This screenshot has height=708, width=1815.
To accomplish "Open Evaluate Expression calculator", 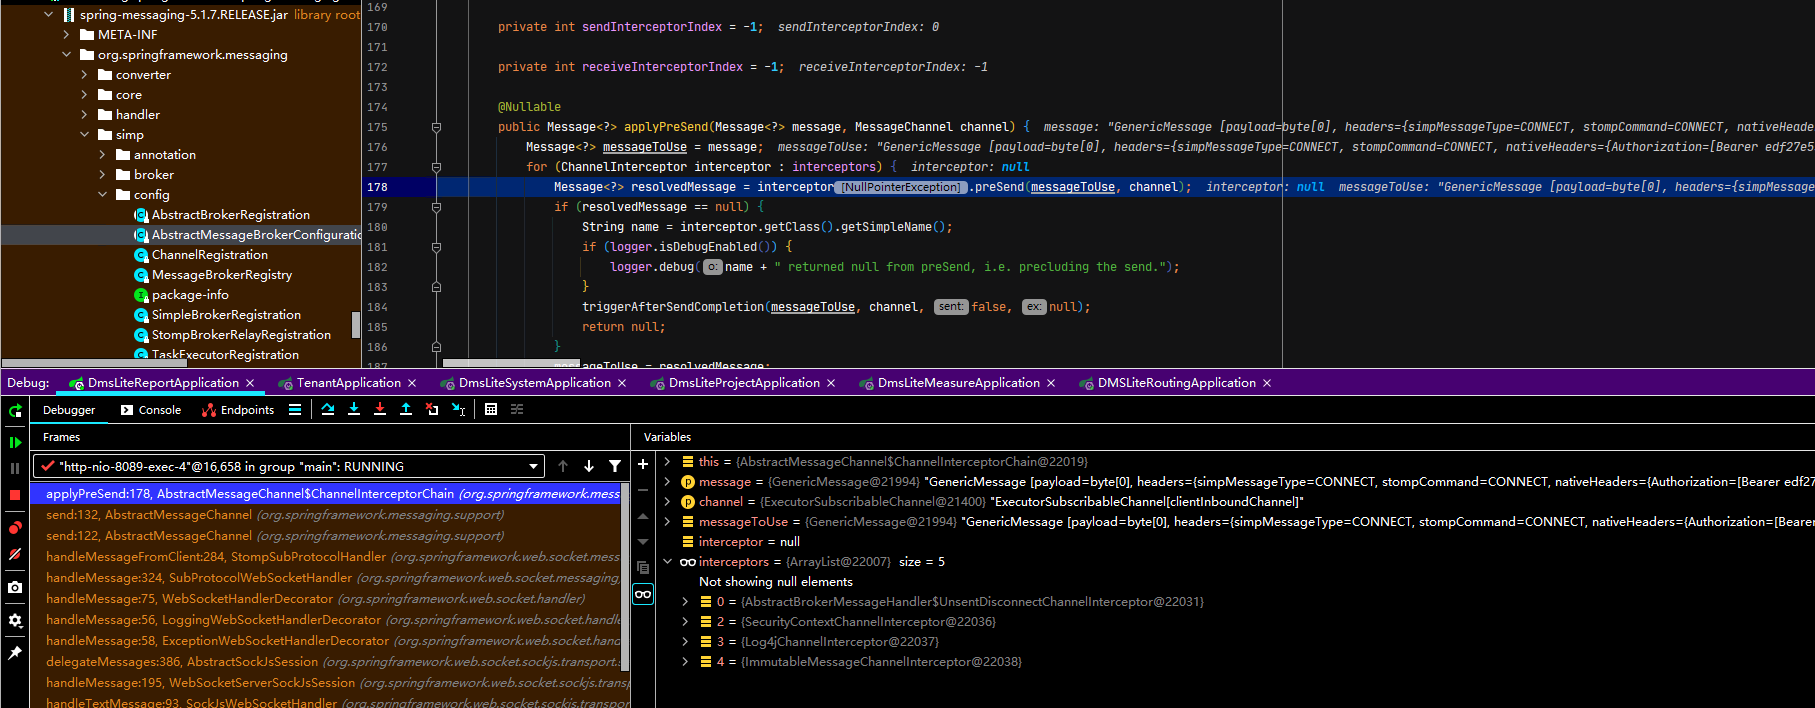I will coord(491,409).
